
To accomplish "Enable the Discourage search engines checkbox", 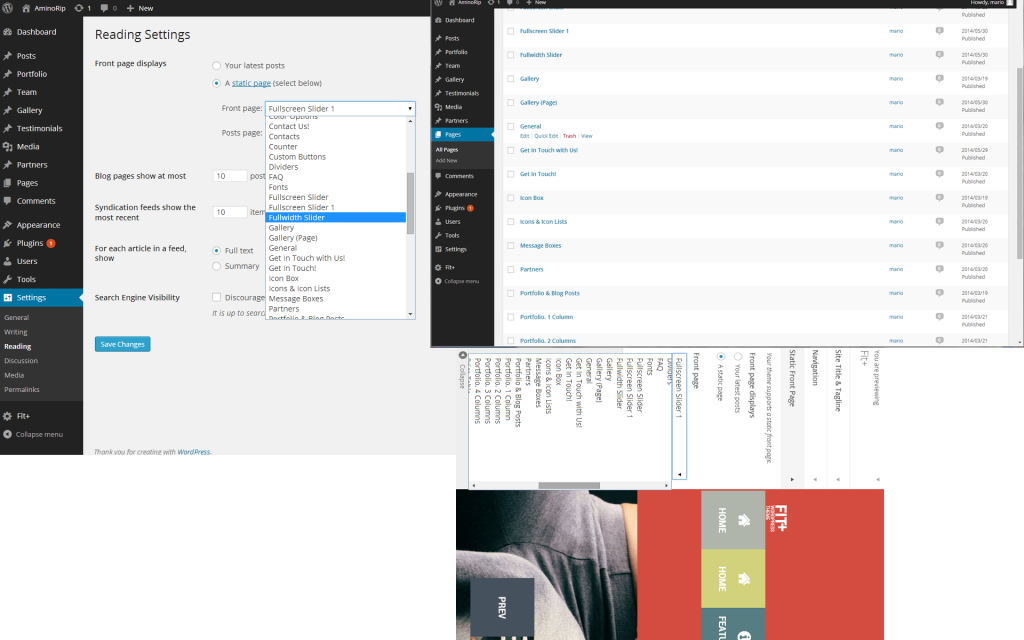I will 216,297.
